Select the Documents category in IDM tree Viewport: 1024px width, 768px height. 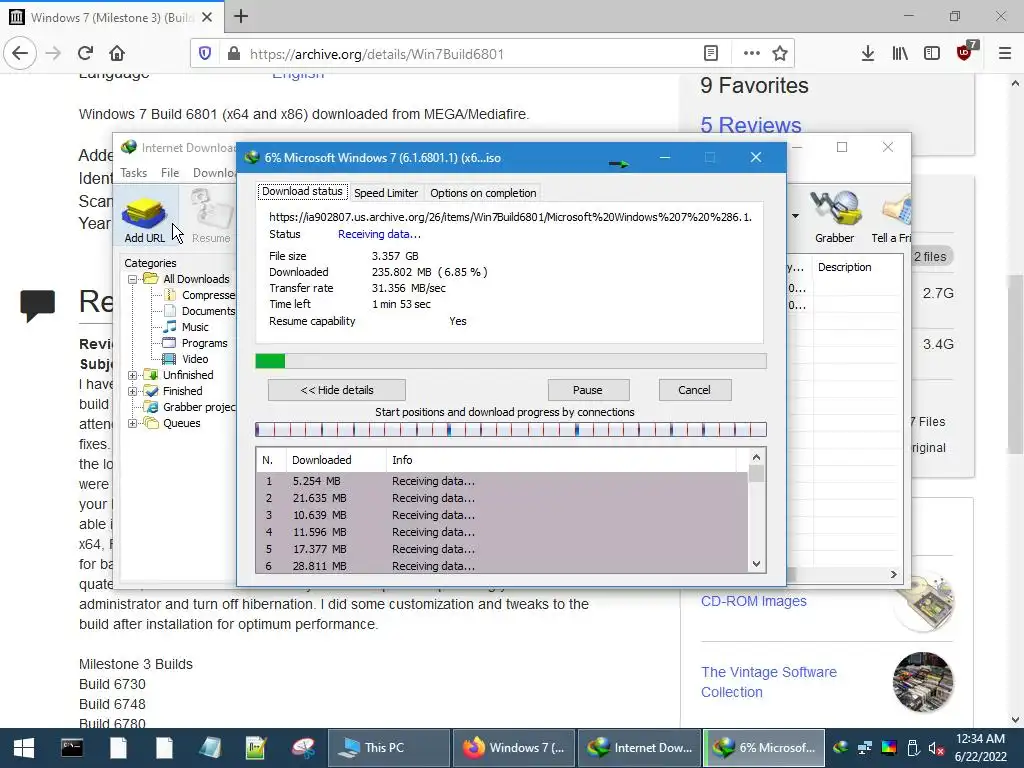pos(200,311)
